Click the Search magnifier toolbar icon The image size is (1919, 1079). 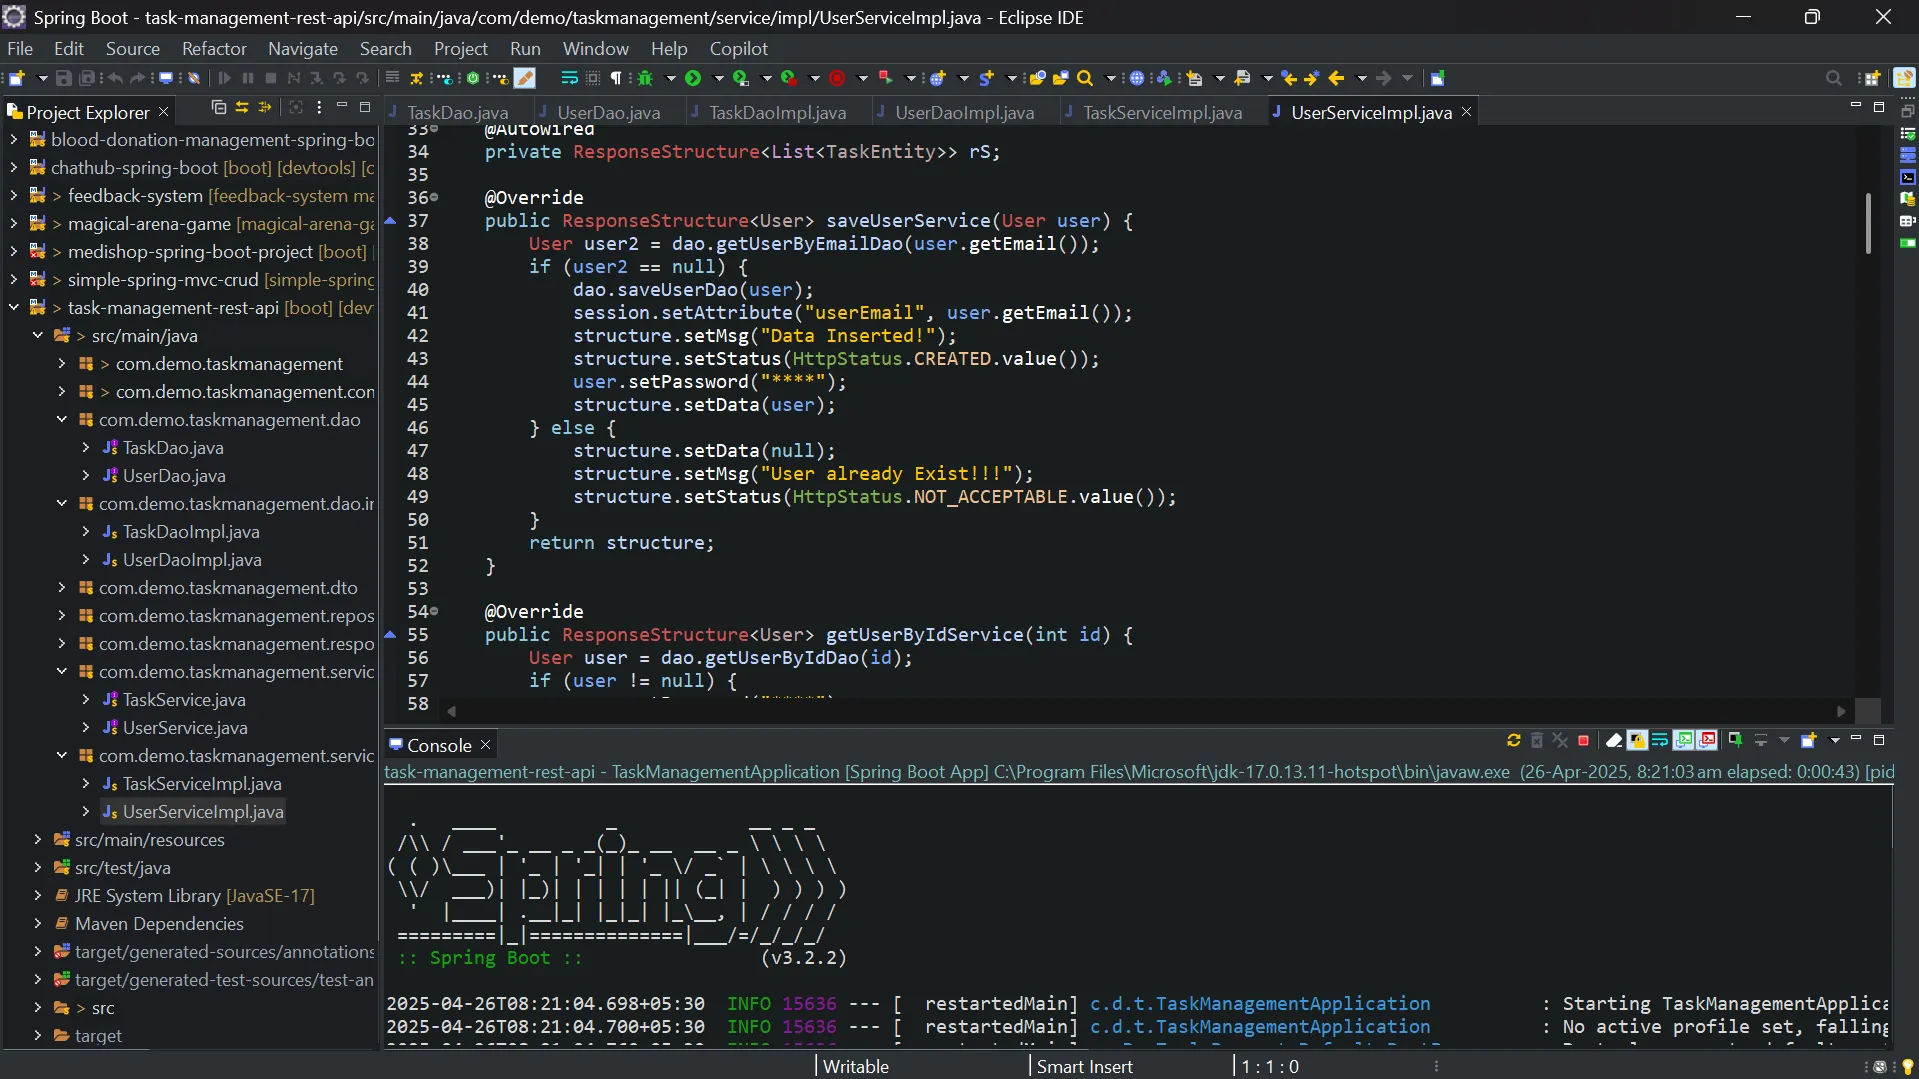1085,78
